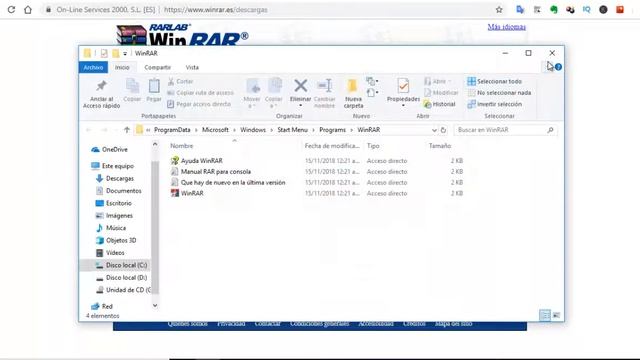Select Este equipo in navigation pane
The height and width of the screenshot is (360, 640).
[x=113, y=166]
